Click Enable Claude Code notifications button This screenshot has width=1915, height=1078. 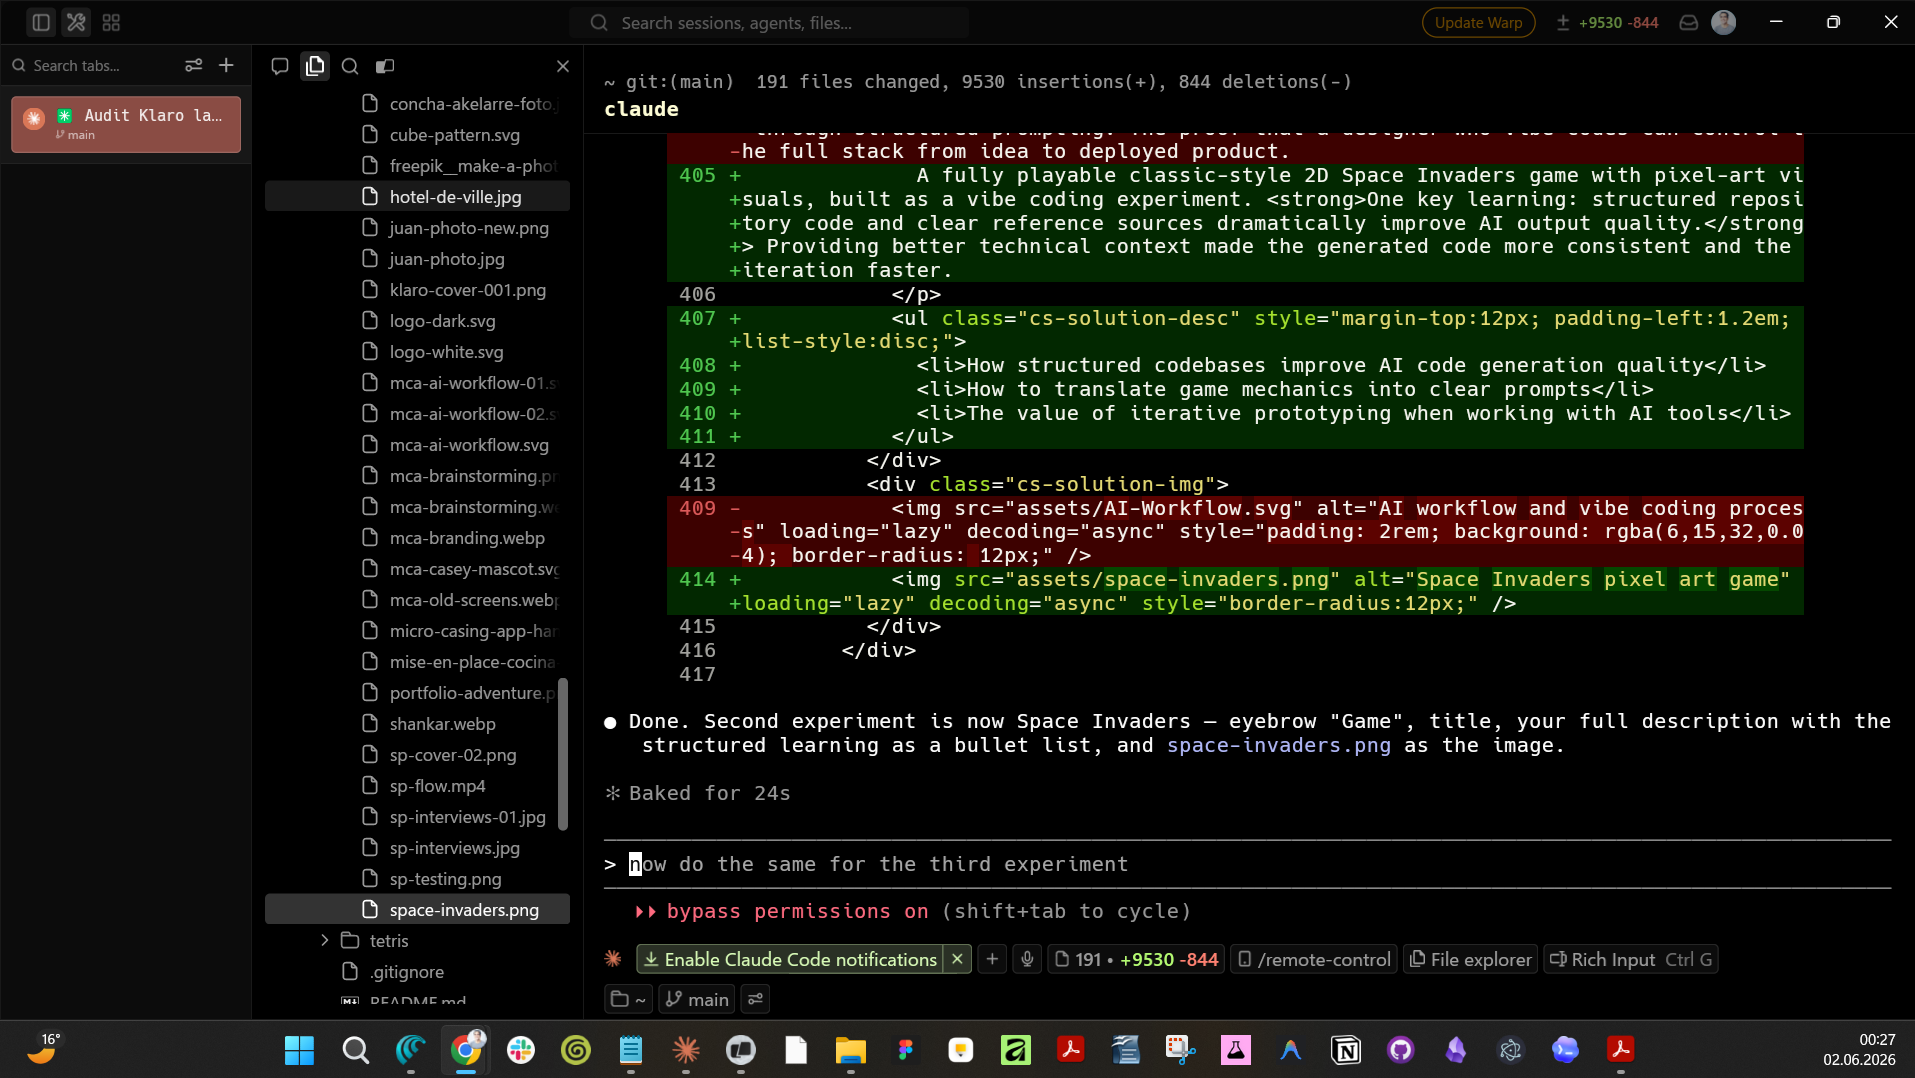point(789,959)
